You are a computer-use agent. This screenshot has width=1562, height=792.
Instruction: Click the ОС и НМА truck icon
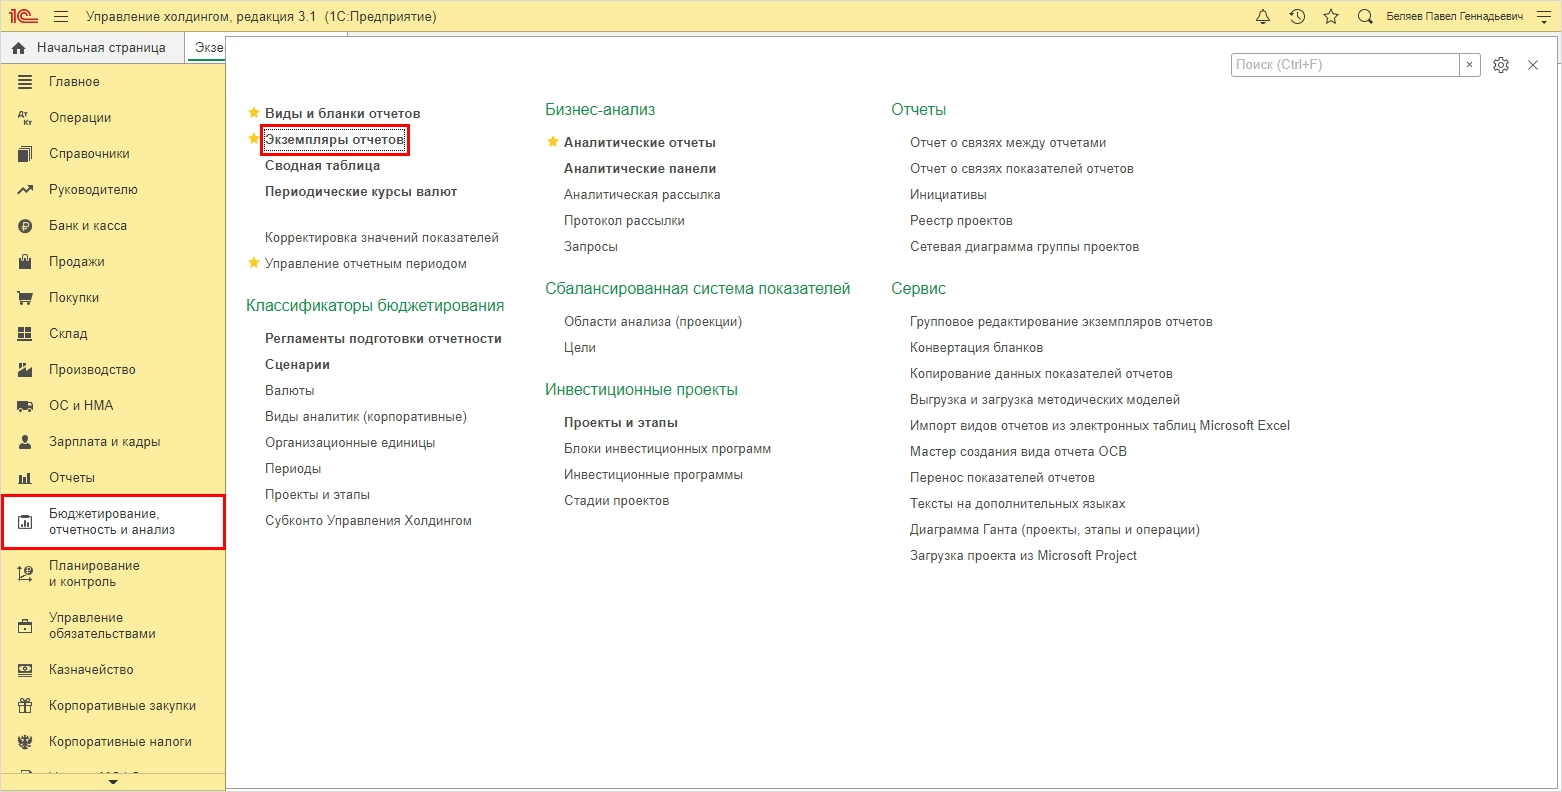click(x=26, y=406)
